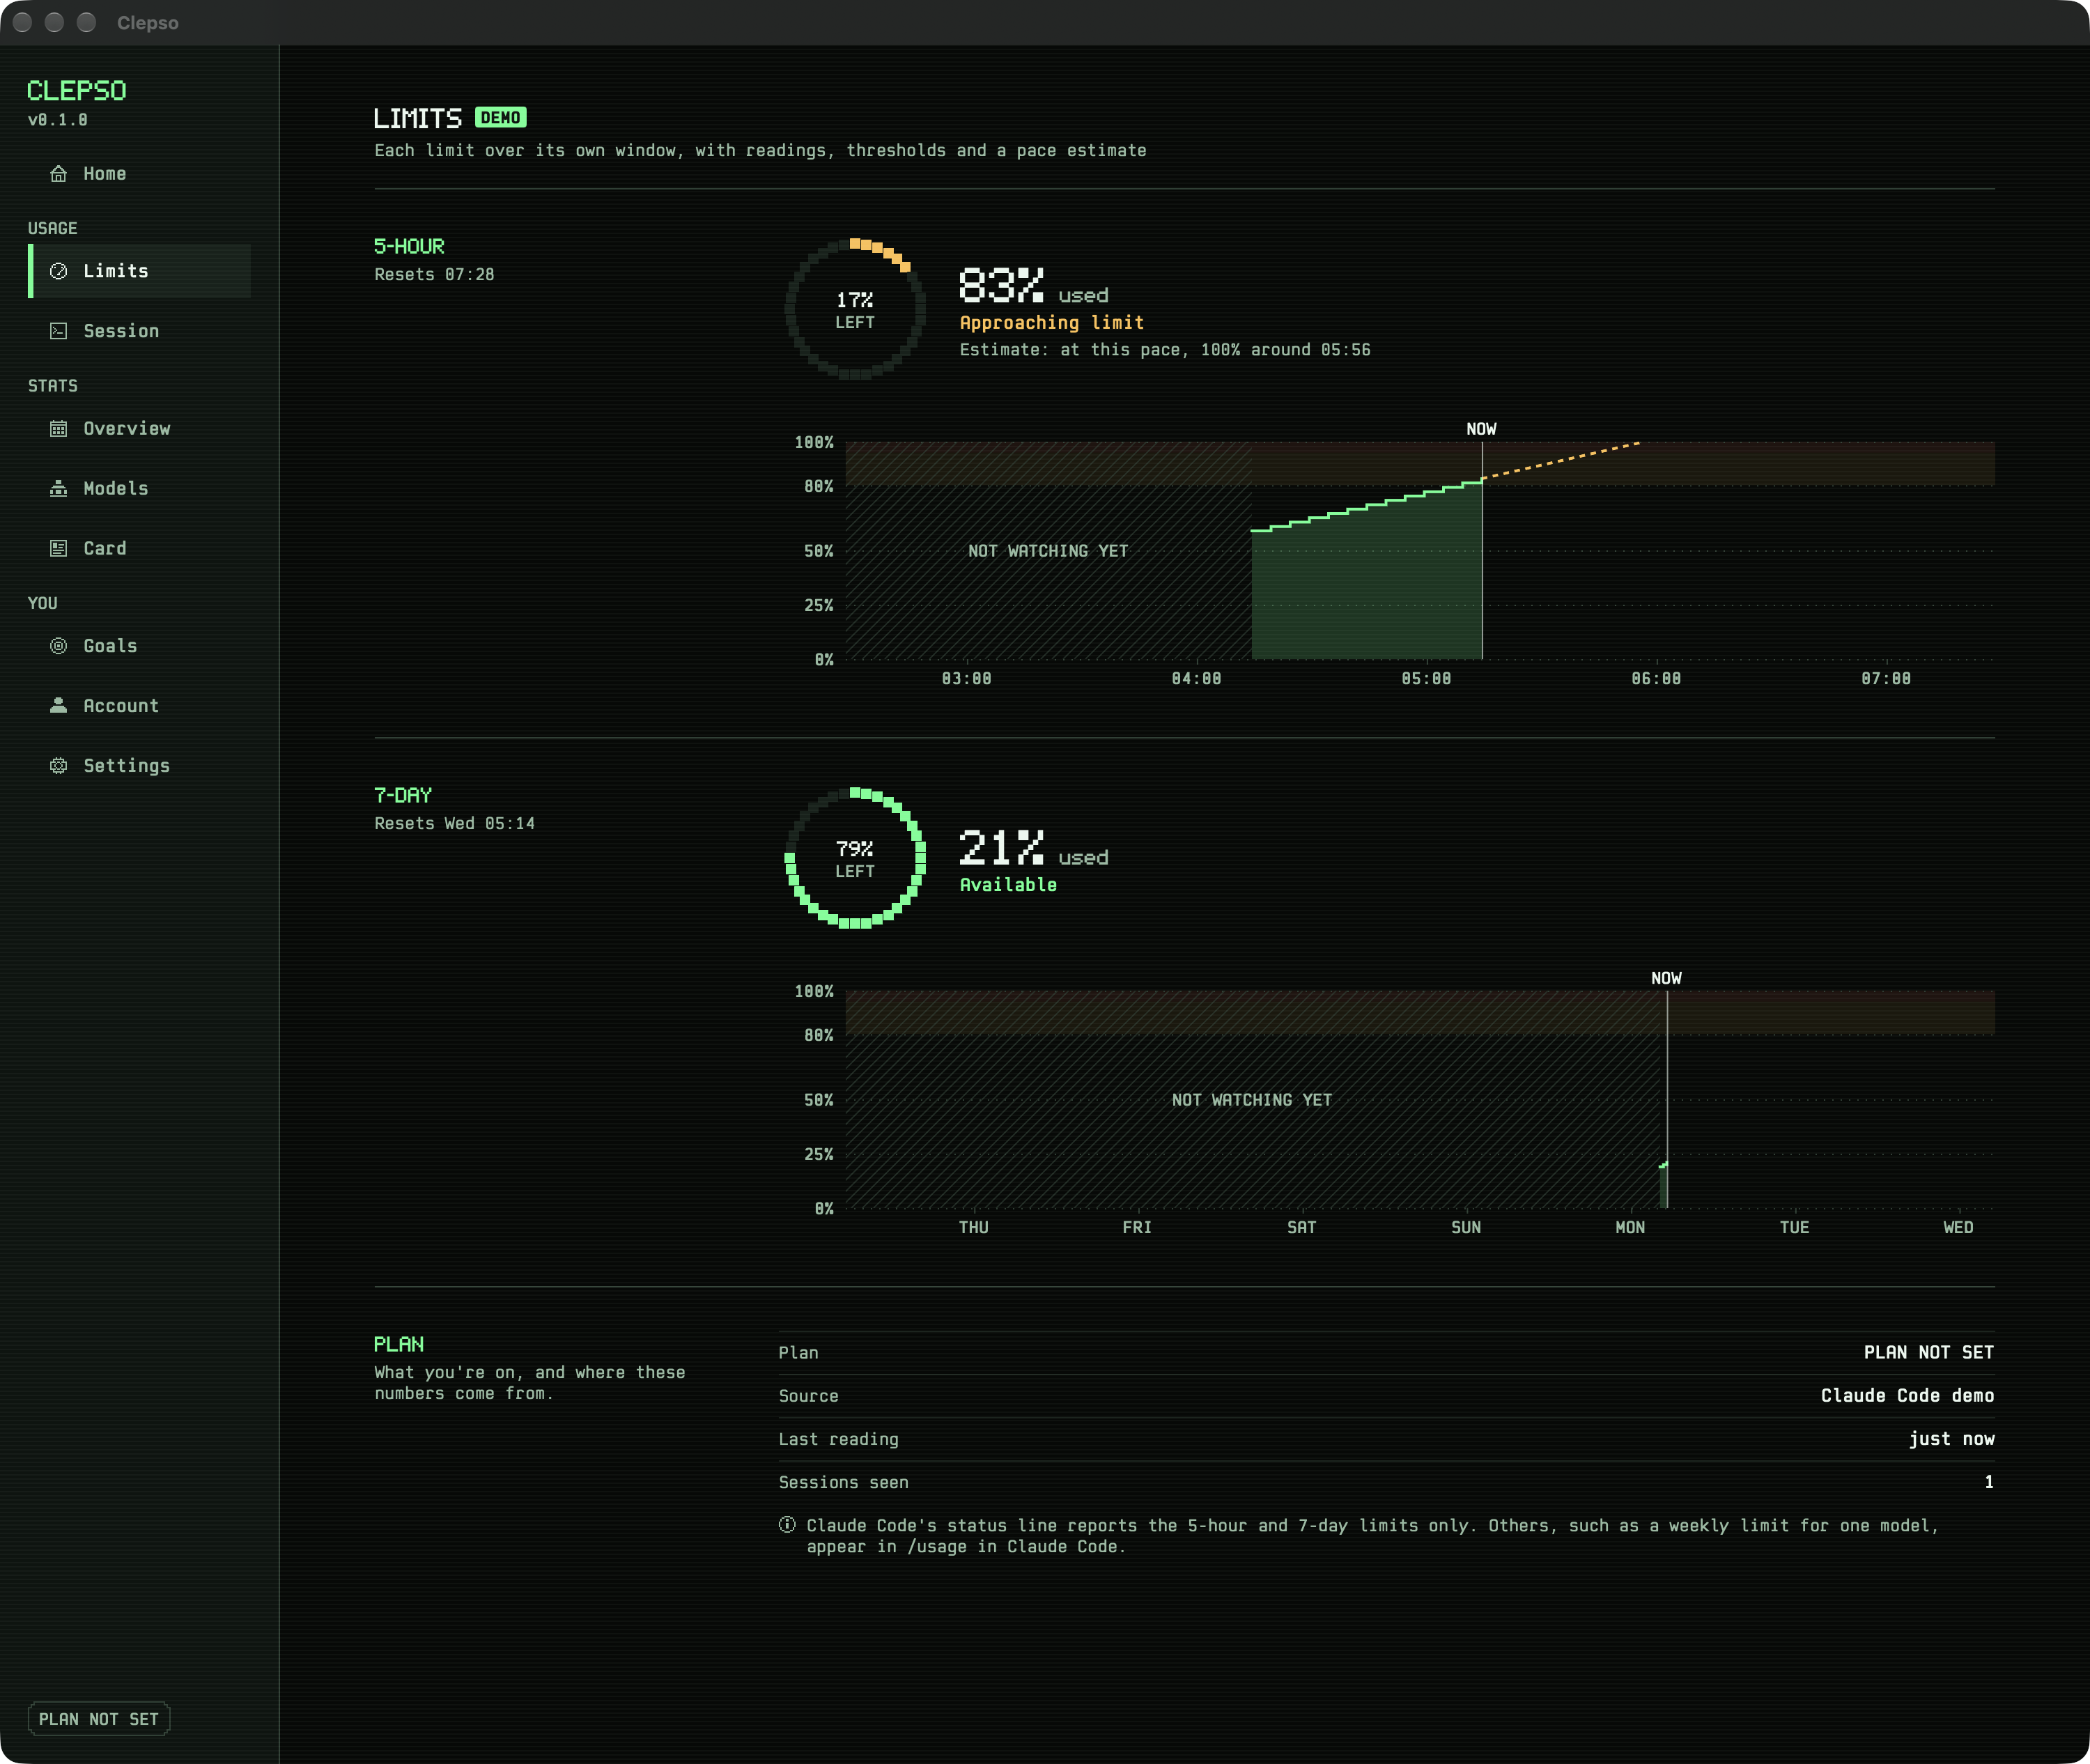Click the 'Claude Code demo' source value

(x=1907, y=1396)
